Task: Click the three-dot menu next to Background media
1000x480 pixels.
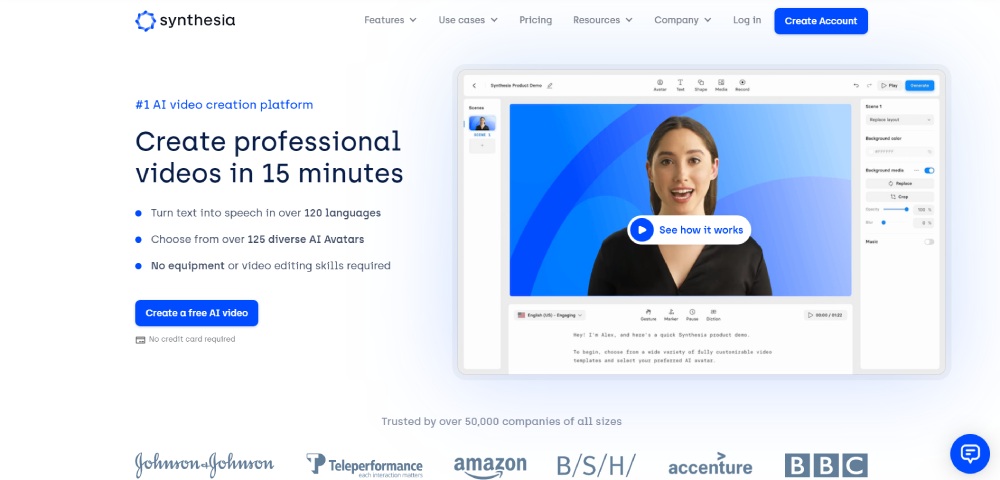Action: (916, 170)
